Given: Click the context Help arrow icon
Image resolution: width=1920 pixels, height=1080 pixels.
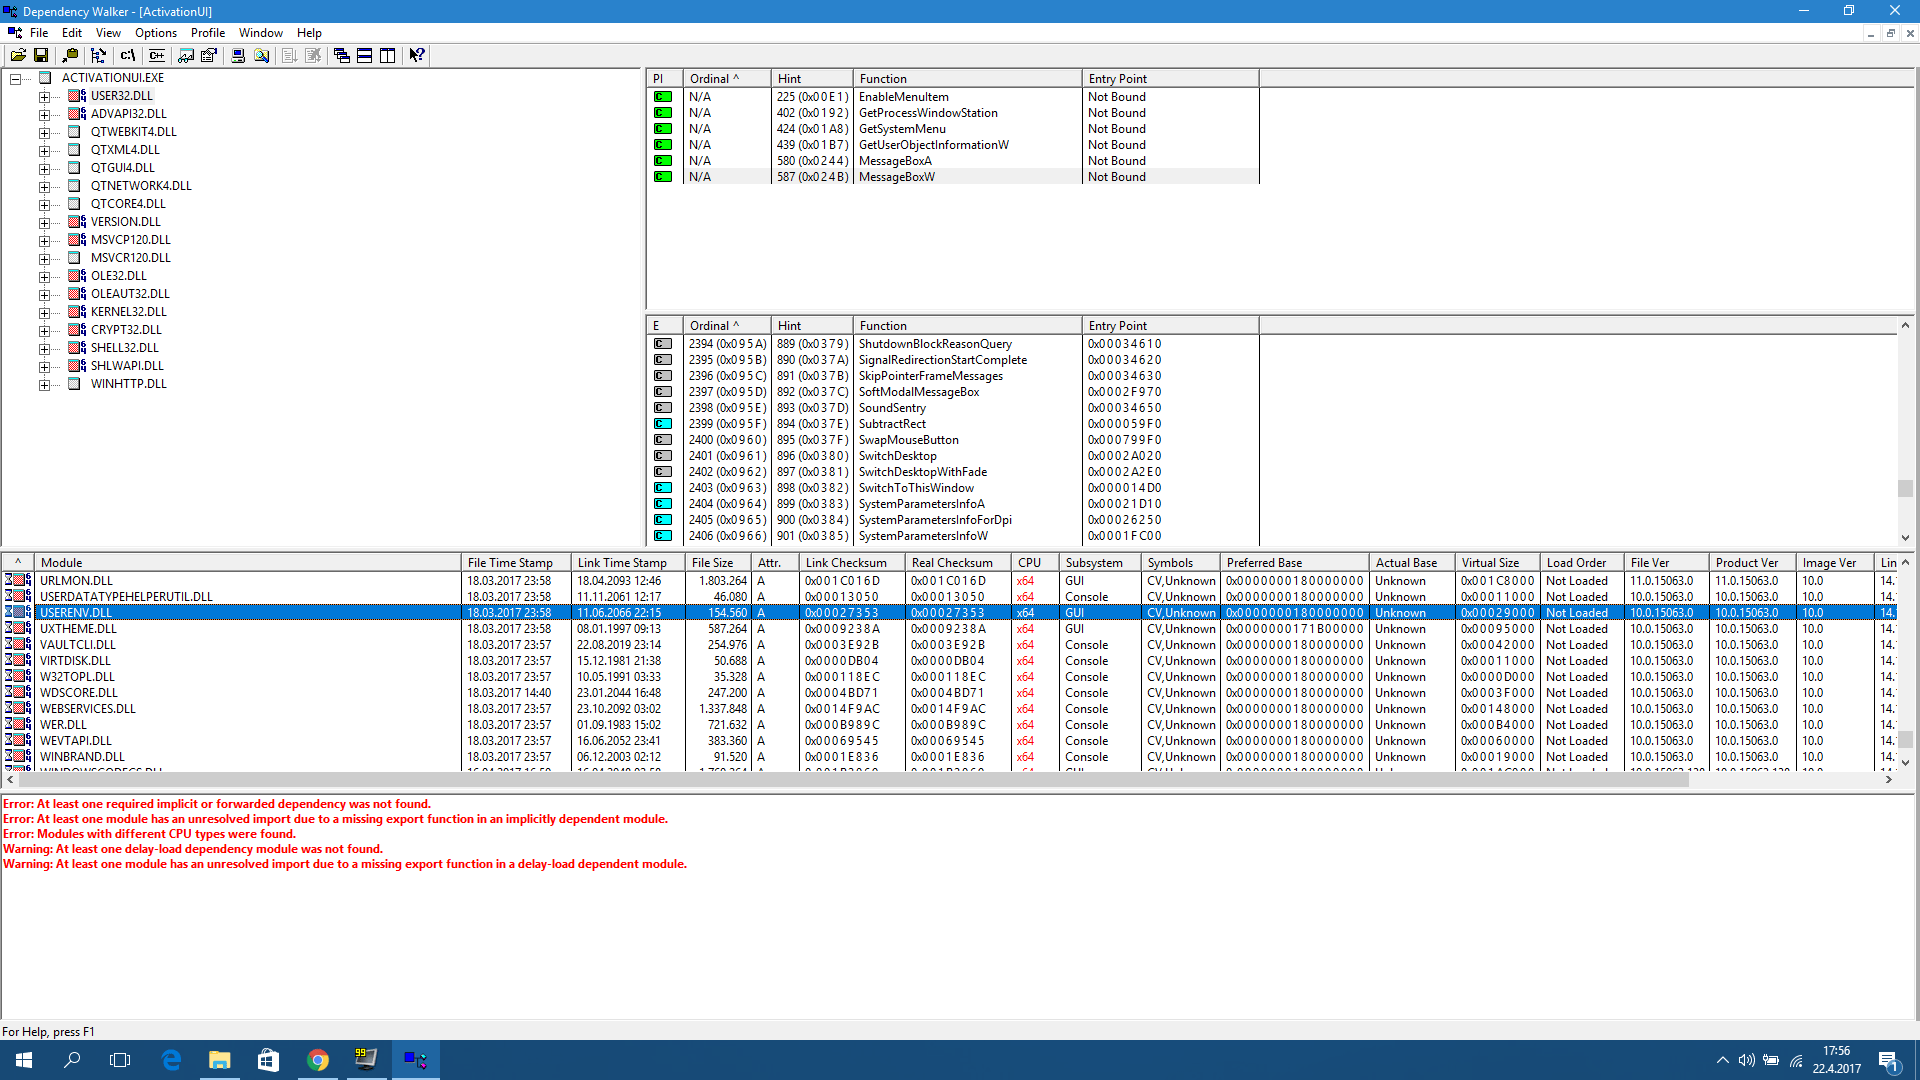Looking at the screenshot, I should click(417, 56).
